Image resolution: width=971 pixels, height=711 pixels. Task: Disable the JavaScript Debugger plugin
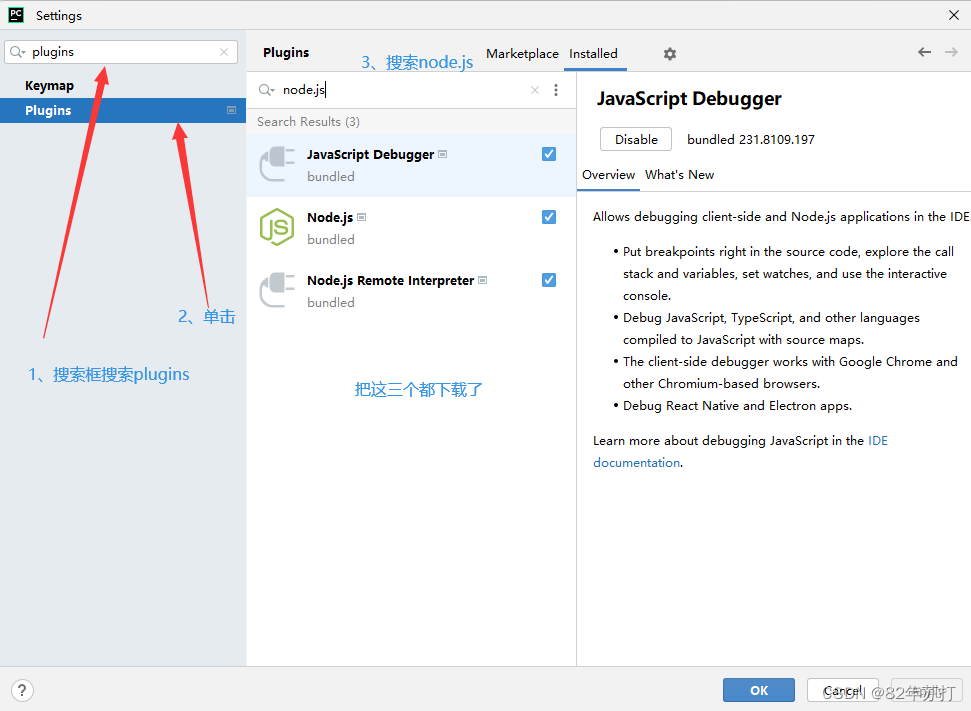click(x=636, y=139)
